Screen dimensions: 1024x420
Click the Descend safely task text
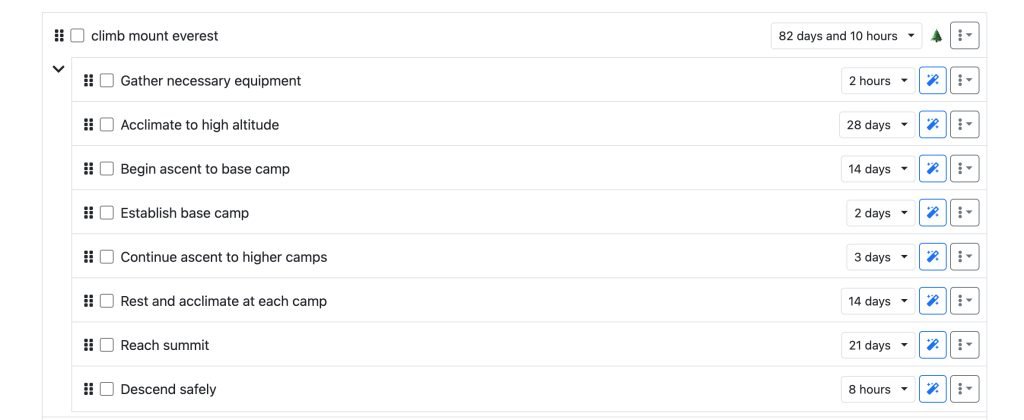click(x=168, y=389)
